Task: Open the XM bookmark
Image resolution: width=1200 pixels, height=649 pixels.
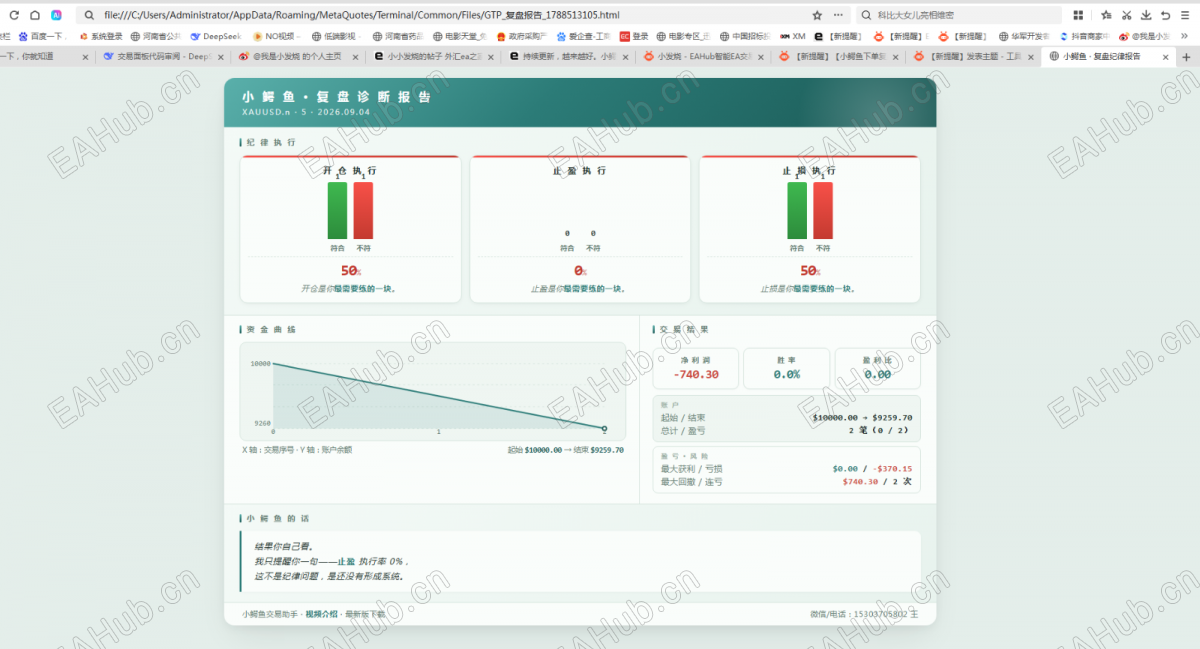Action: coord(792,36)
